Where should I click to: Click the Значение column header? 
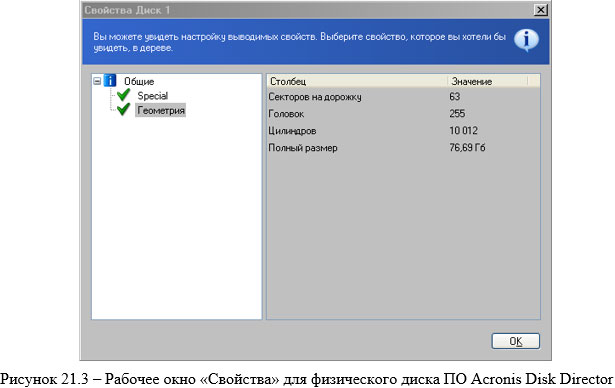click(x=488, y=81)
